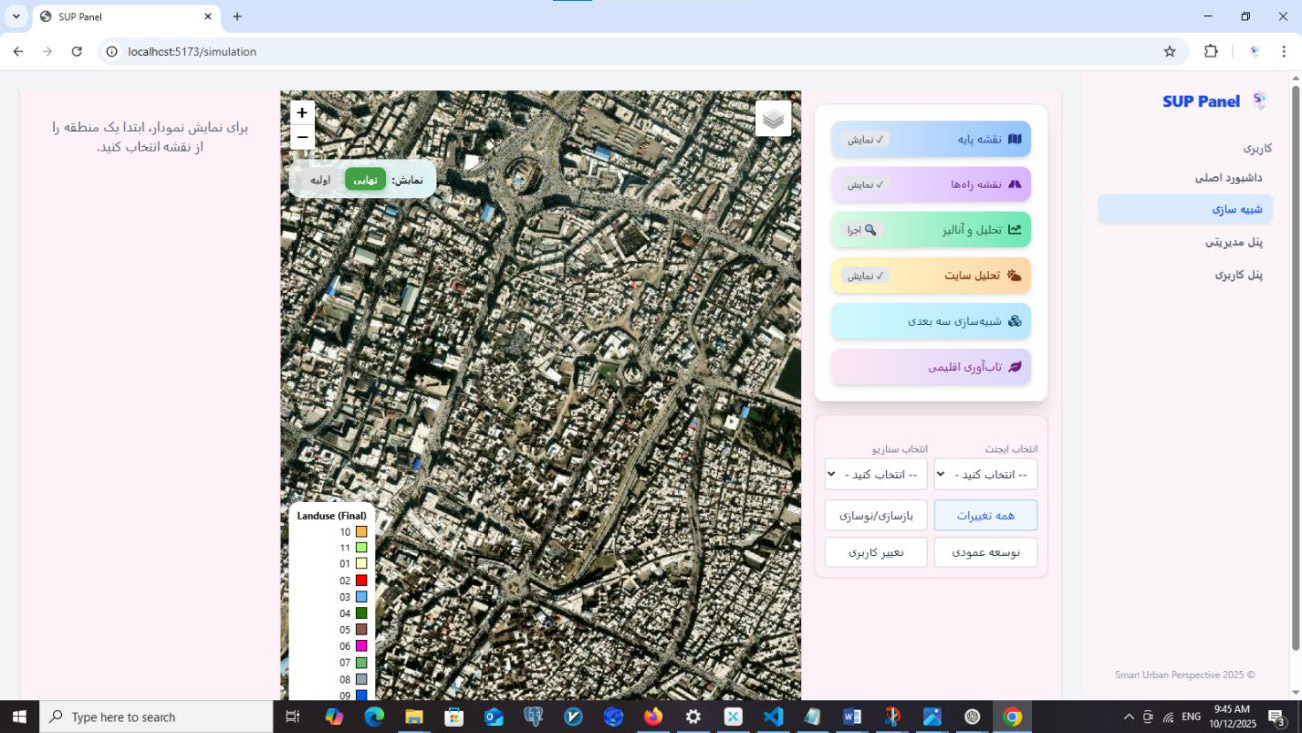Open the clock showing 9:45 AM
This screenshot has height=733, width=1302.
[1231, 717]
